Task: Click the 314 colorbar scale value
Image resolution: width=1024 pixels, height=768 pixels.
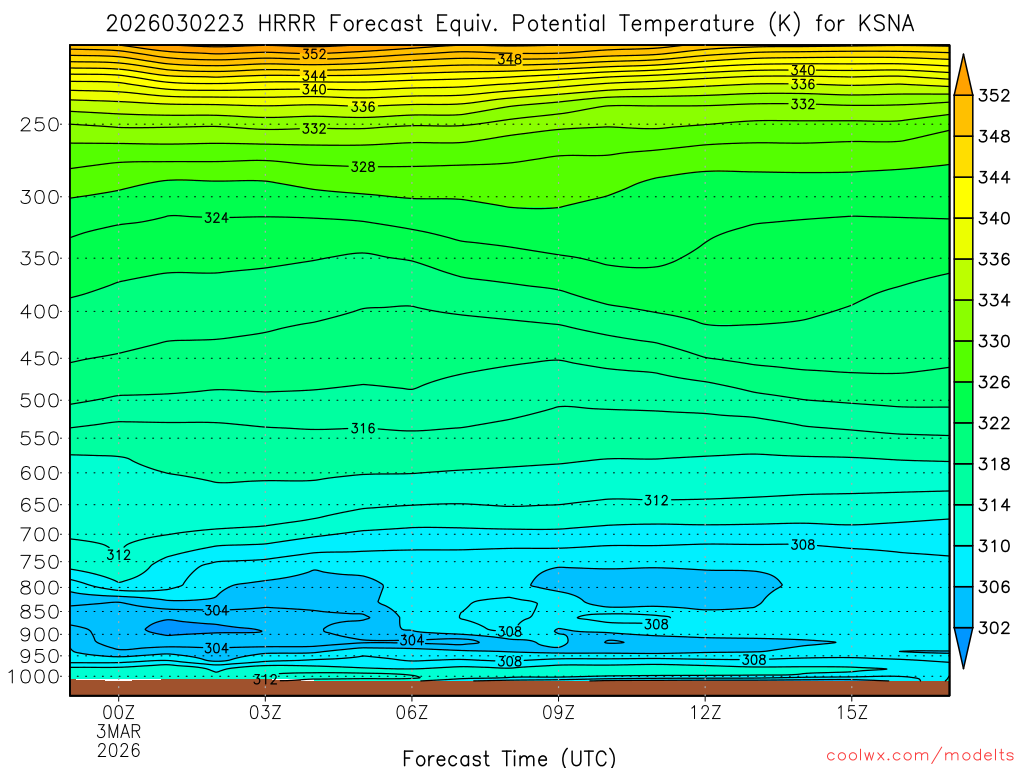Action: pos(994,505)
